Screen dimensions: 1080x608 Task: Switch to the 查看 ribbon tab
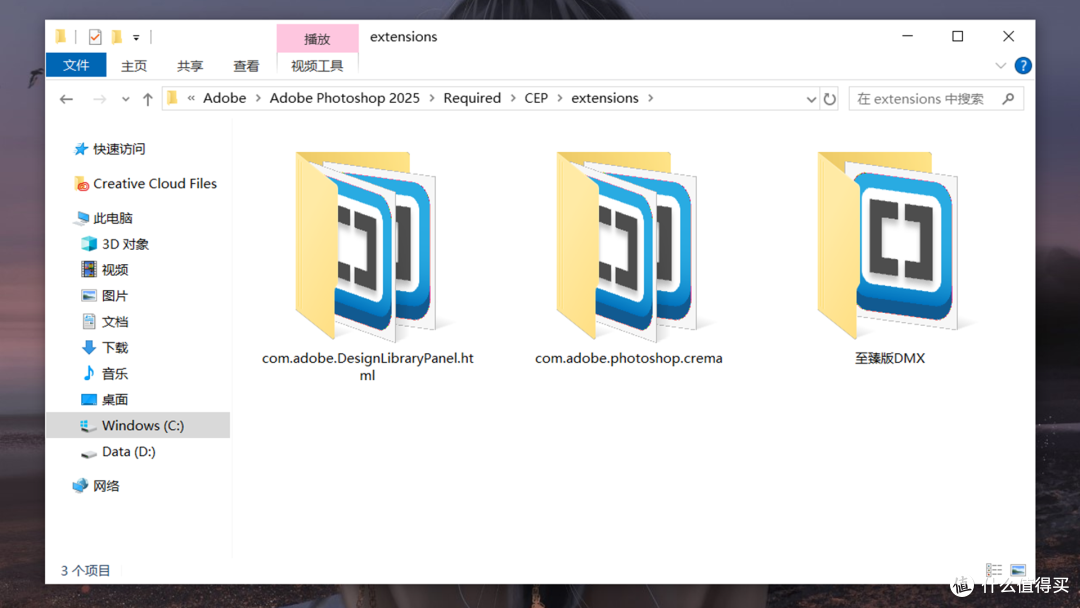point(246,65)
